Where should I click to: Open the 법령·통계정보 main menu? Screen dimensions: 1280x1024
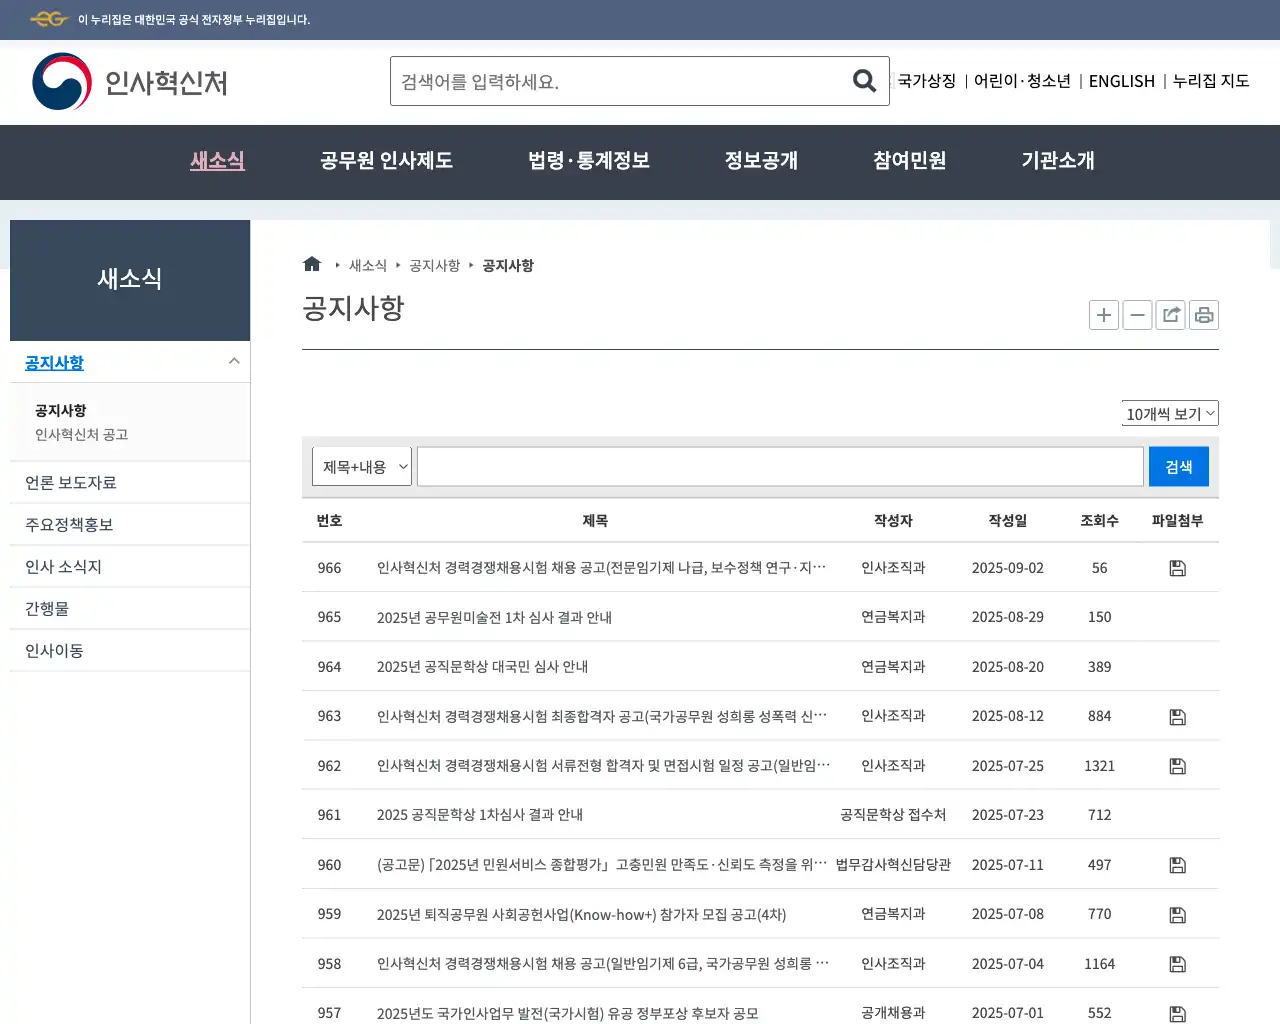[x=589, y=160]
